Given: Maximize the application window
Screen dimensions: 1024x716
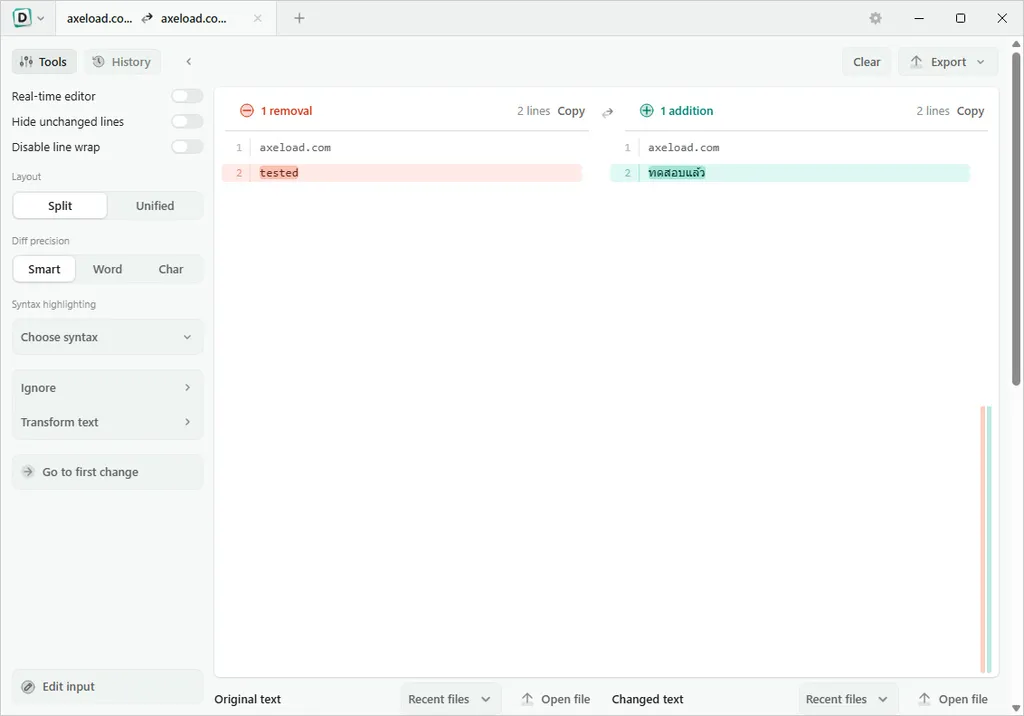Looking at the screenshot, I should coord(960,18).
